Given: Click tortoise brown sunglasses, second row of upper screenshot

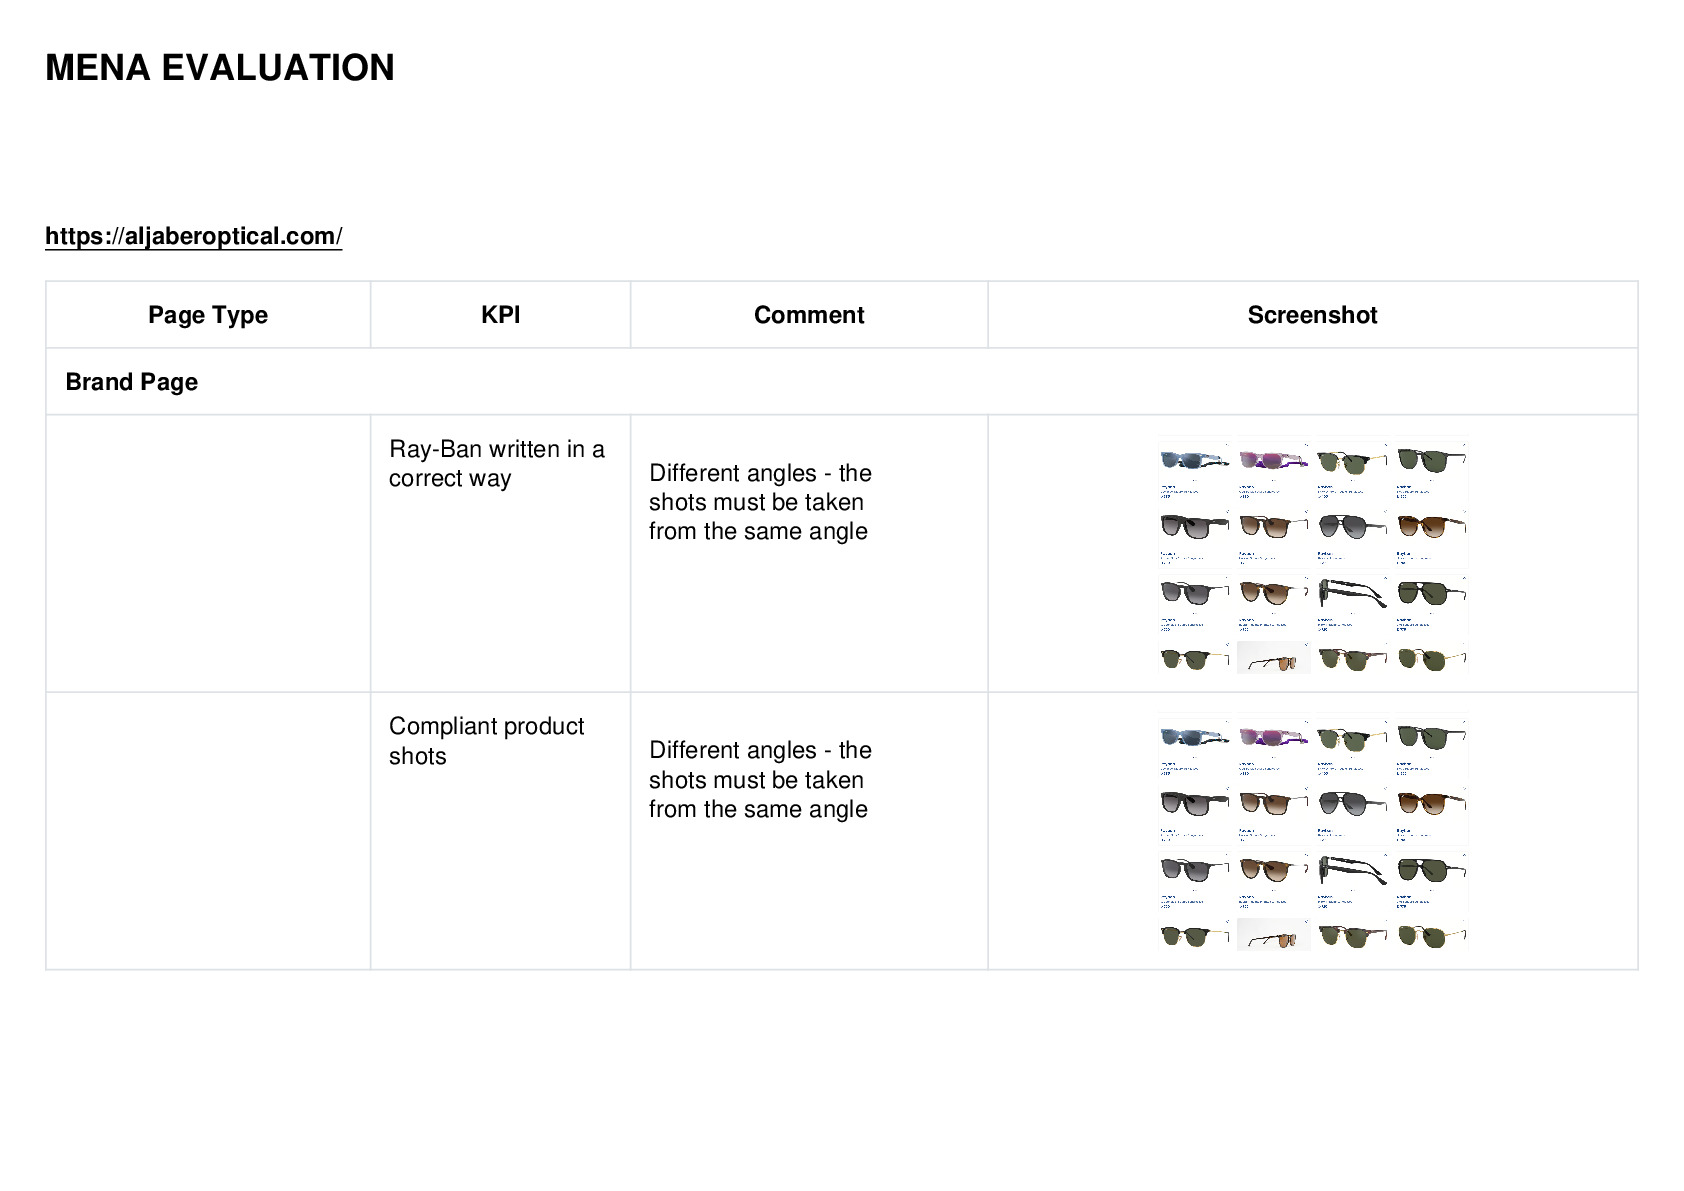Looking at the screenshot, I should coord(1431,525).
